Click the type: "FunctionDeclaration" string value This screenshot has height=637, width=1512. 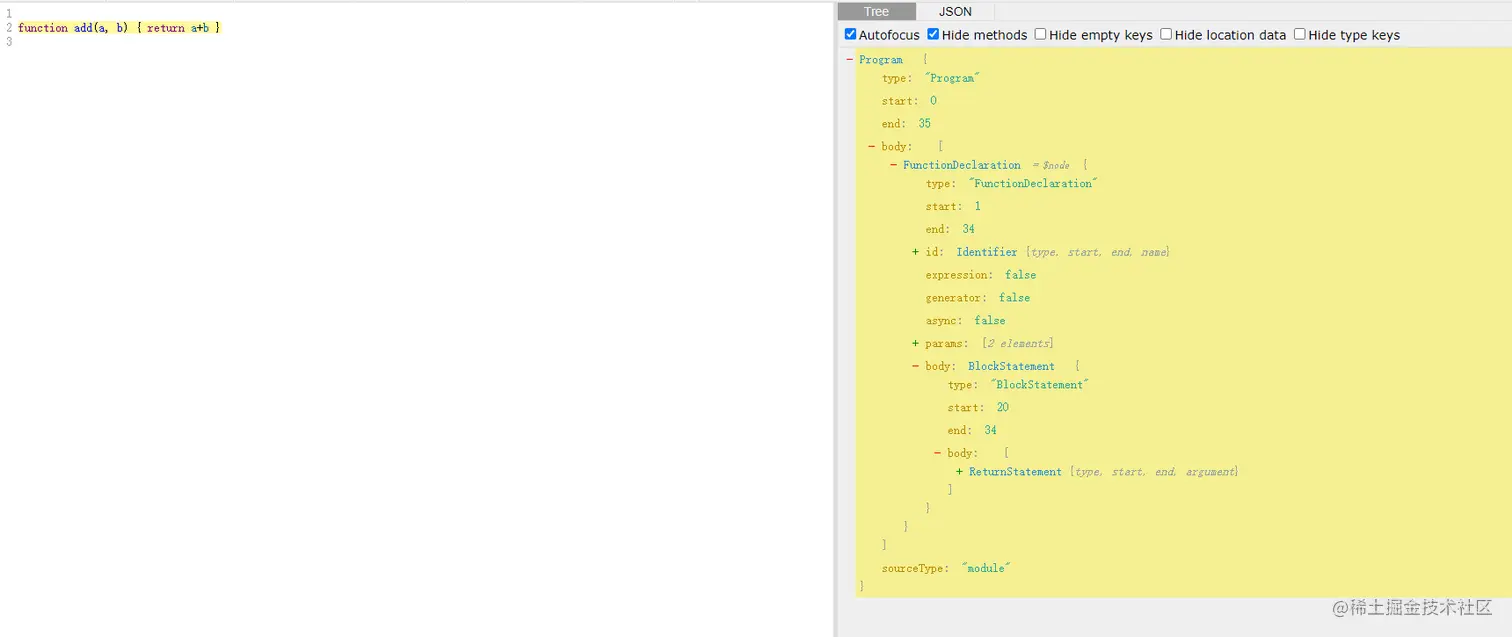[1033, 184]
